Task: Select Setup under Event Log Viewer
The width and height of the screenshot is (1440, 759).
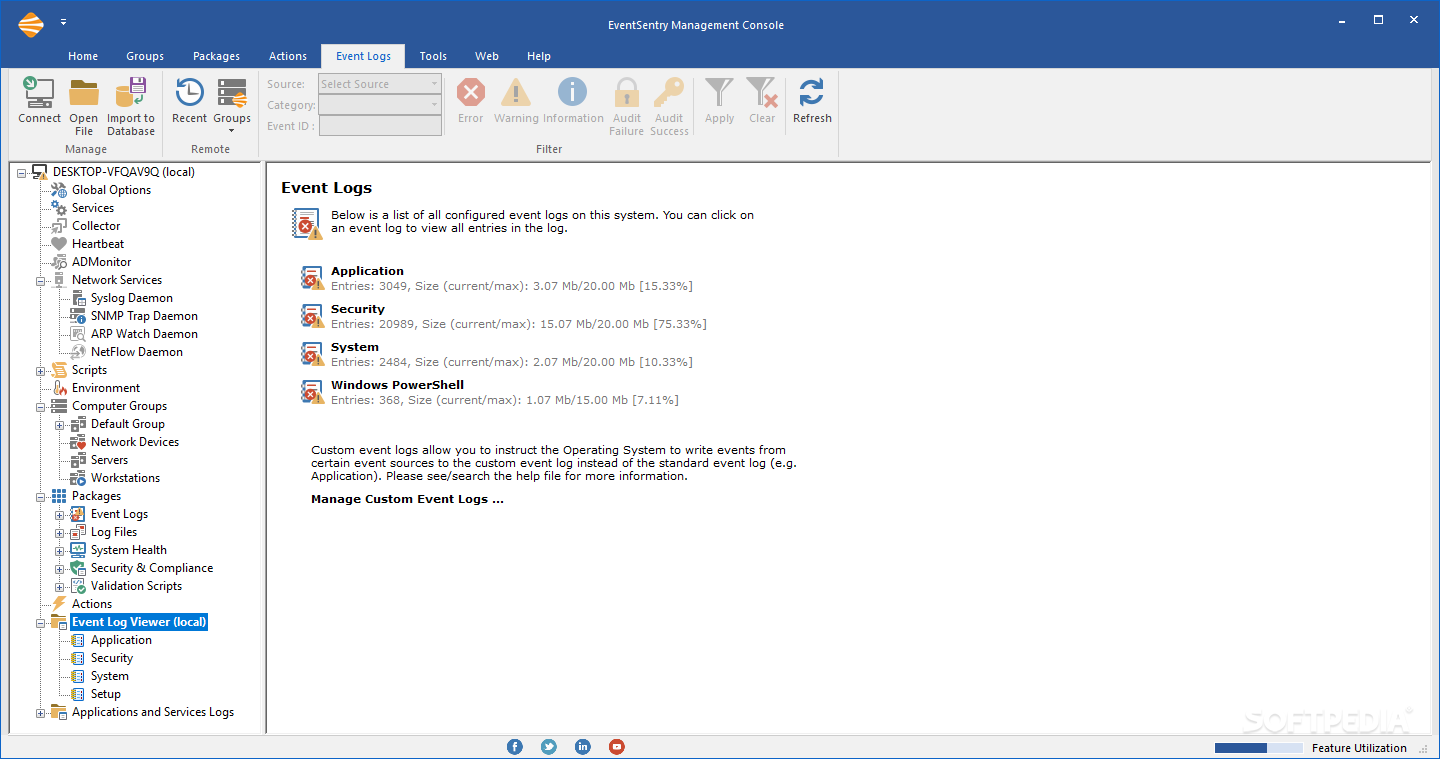Action: click(x=105, y=694)
